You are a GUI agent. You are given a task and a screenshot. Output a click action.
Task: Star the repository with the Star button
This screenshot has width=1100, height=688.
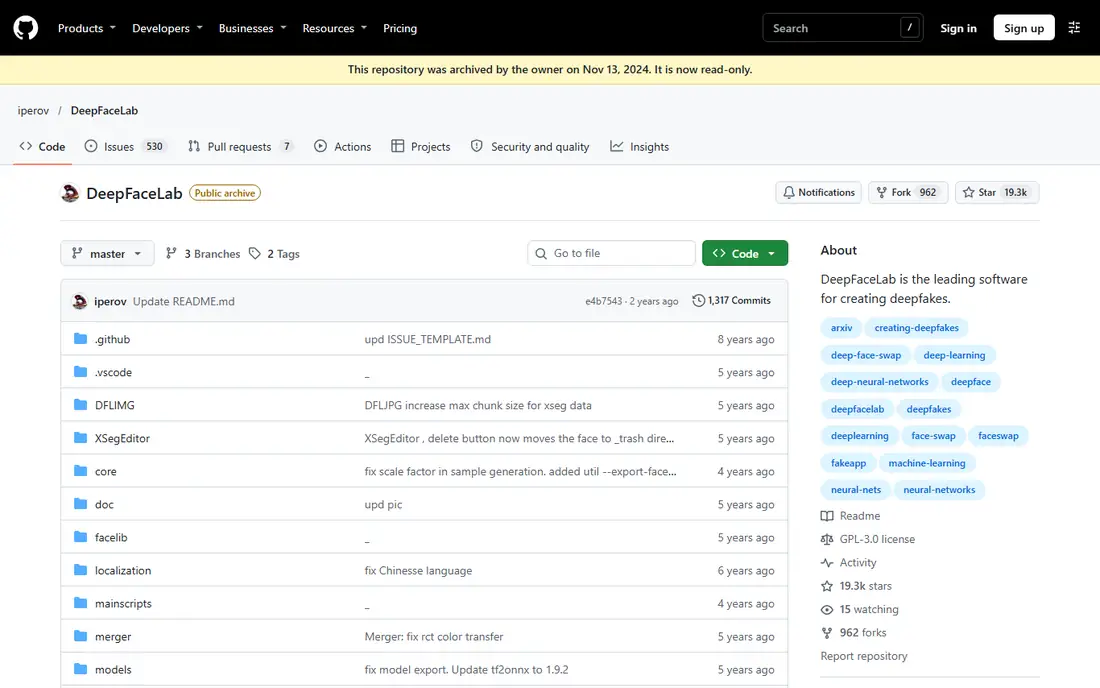coord(997,192)
